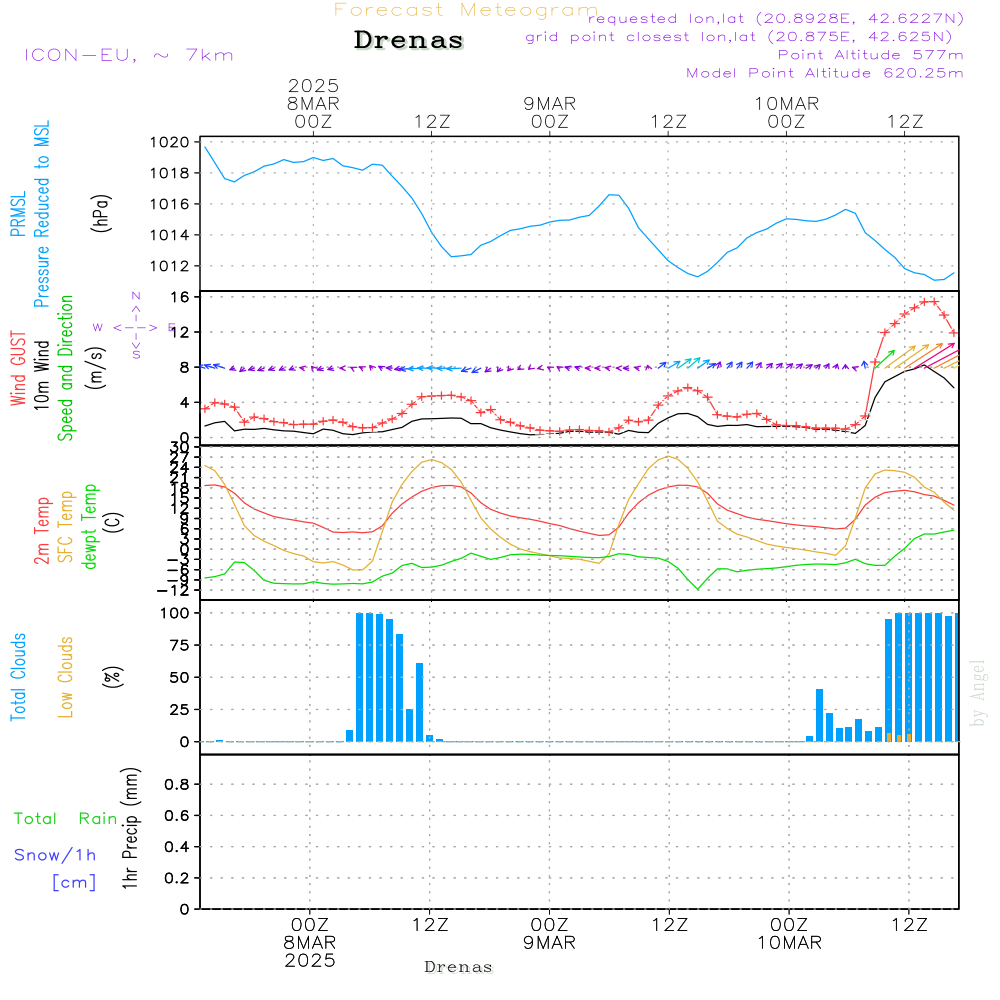Viewport: 1000px width, 1000px height.
Task: Click the 'Total Clouds' blue label
Action: pyautogui.click(x=18, y=677)
